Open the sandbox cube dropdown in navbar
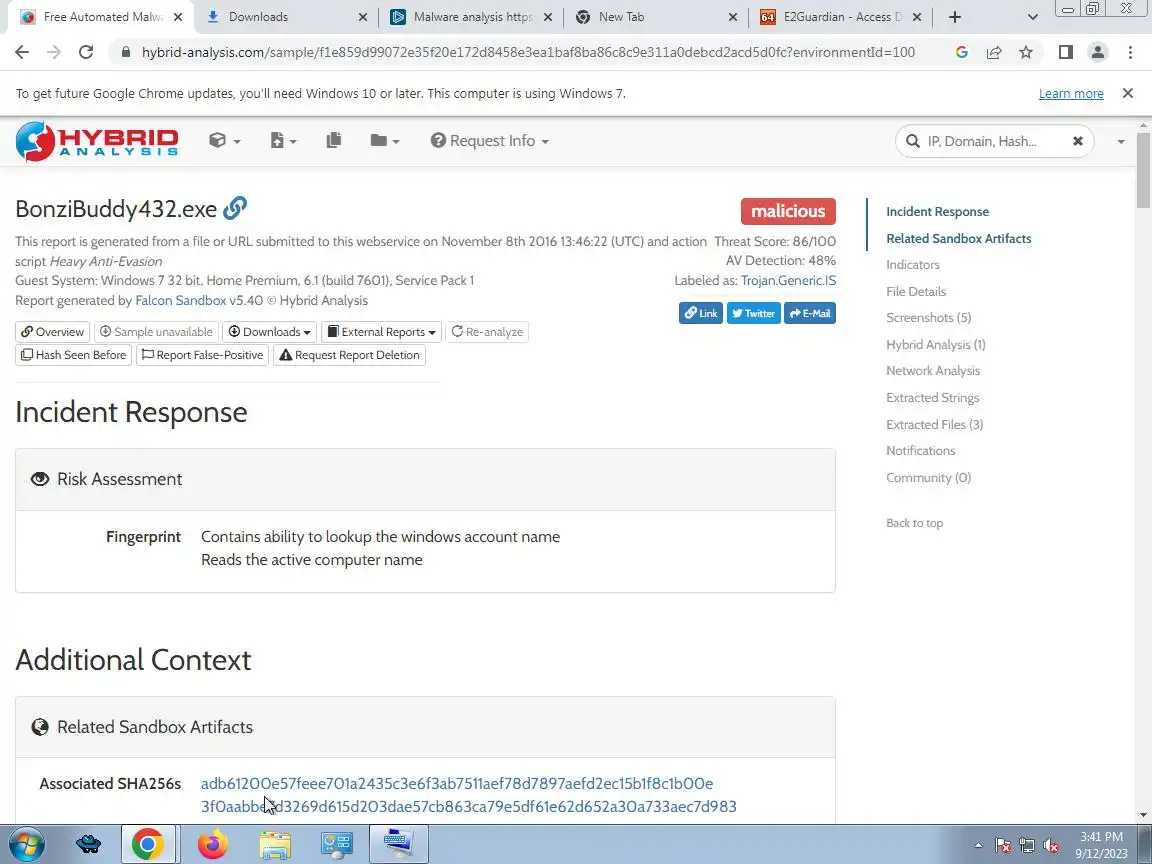This screenshot has width=1152, height=864. coord(224,140)
